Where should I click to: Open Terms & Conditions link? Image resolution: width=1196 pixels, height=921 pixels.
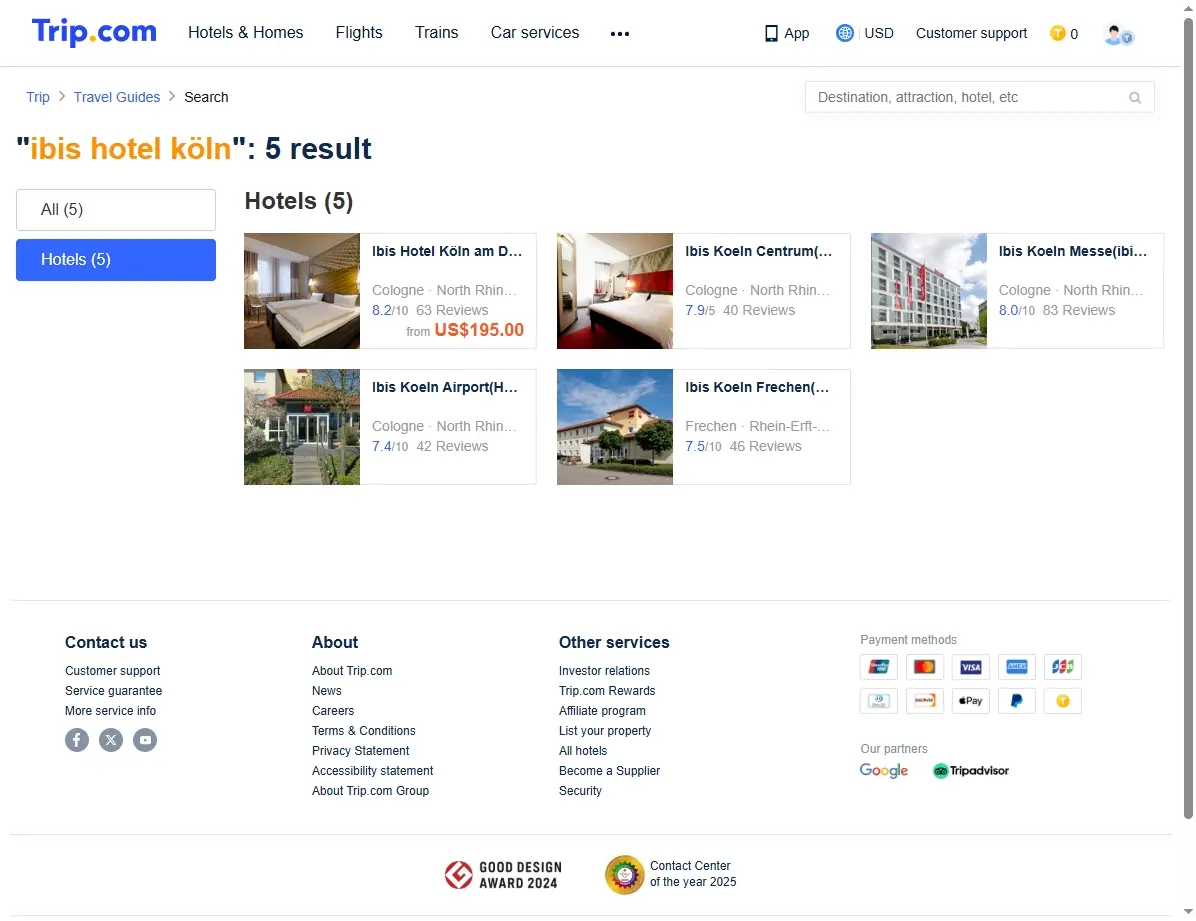pos(363,731)
